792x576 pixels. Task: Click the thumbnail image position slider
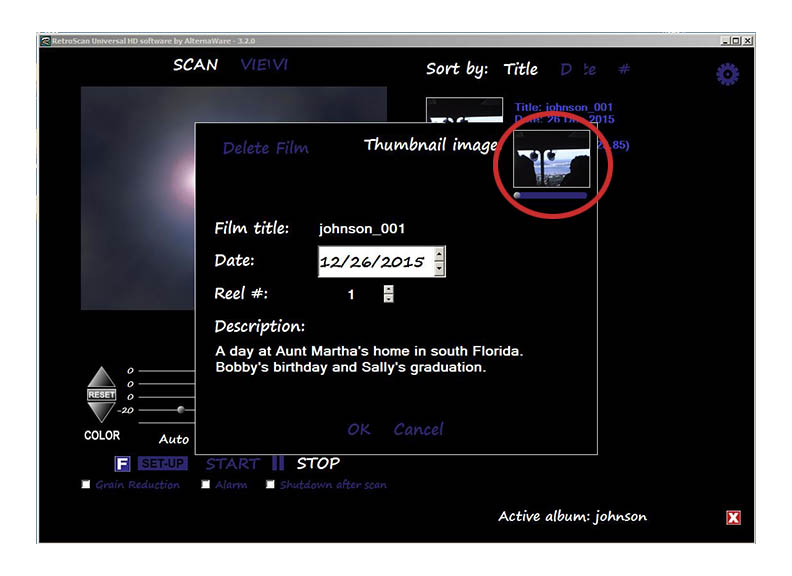tap(550, 195)
